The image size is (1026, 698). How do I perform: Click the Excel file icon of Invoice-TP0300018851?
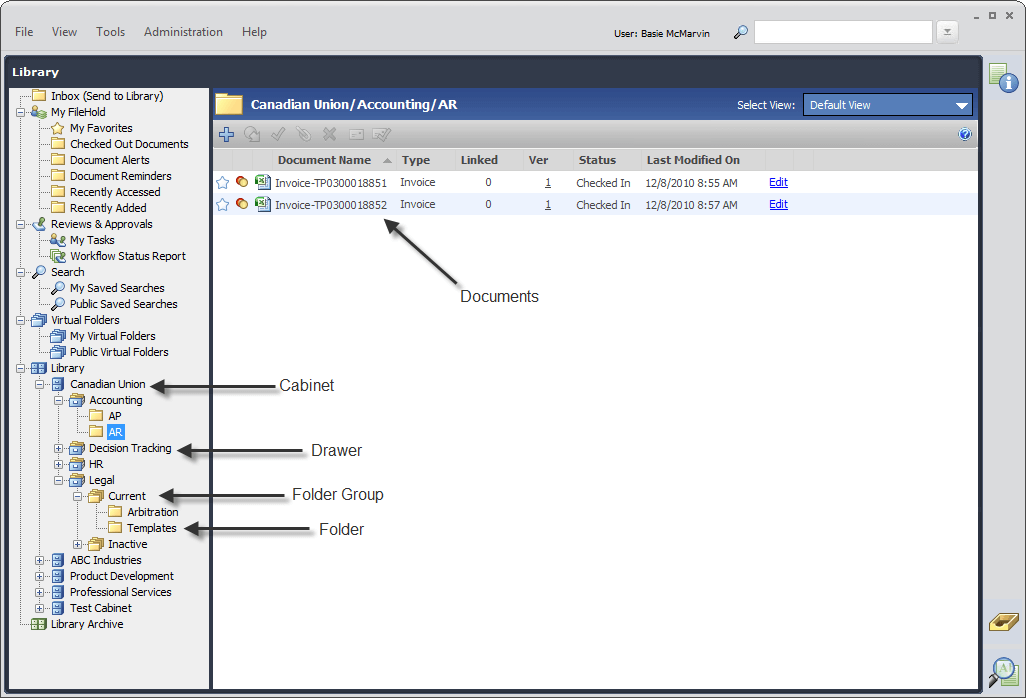tap(263, 182)
